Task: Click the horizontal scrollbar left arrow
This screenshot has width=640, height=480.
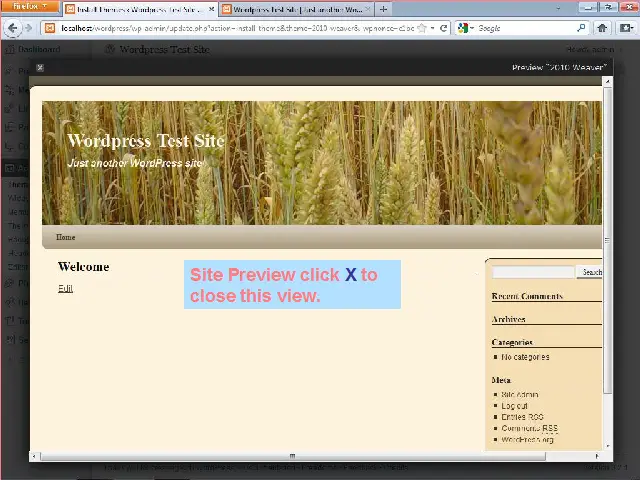Action: click(34, 456)
